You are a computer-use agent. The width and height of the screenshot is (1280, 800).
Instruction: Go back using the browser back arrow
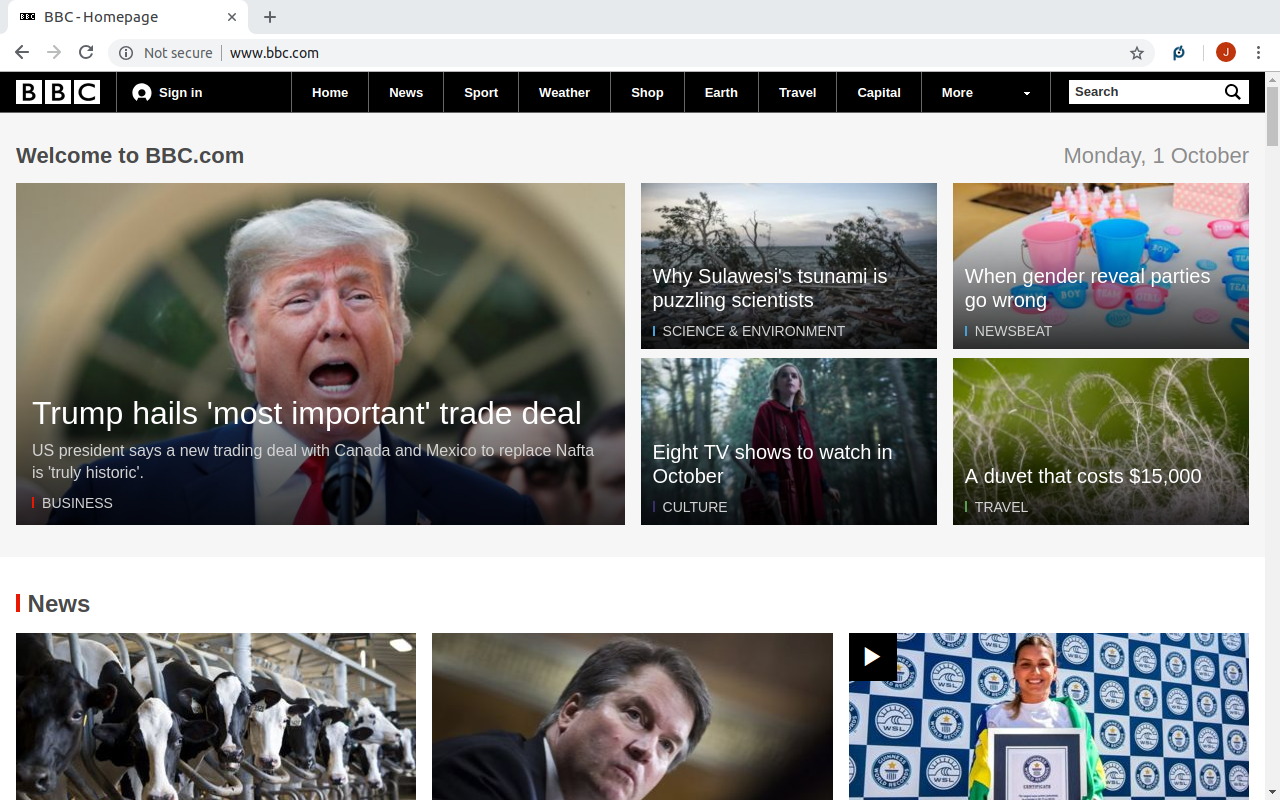point(22,52)
